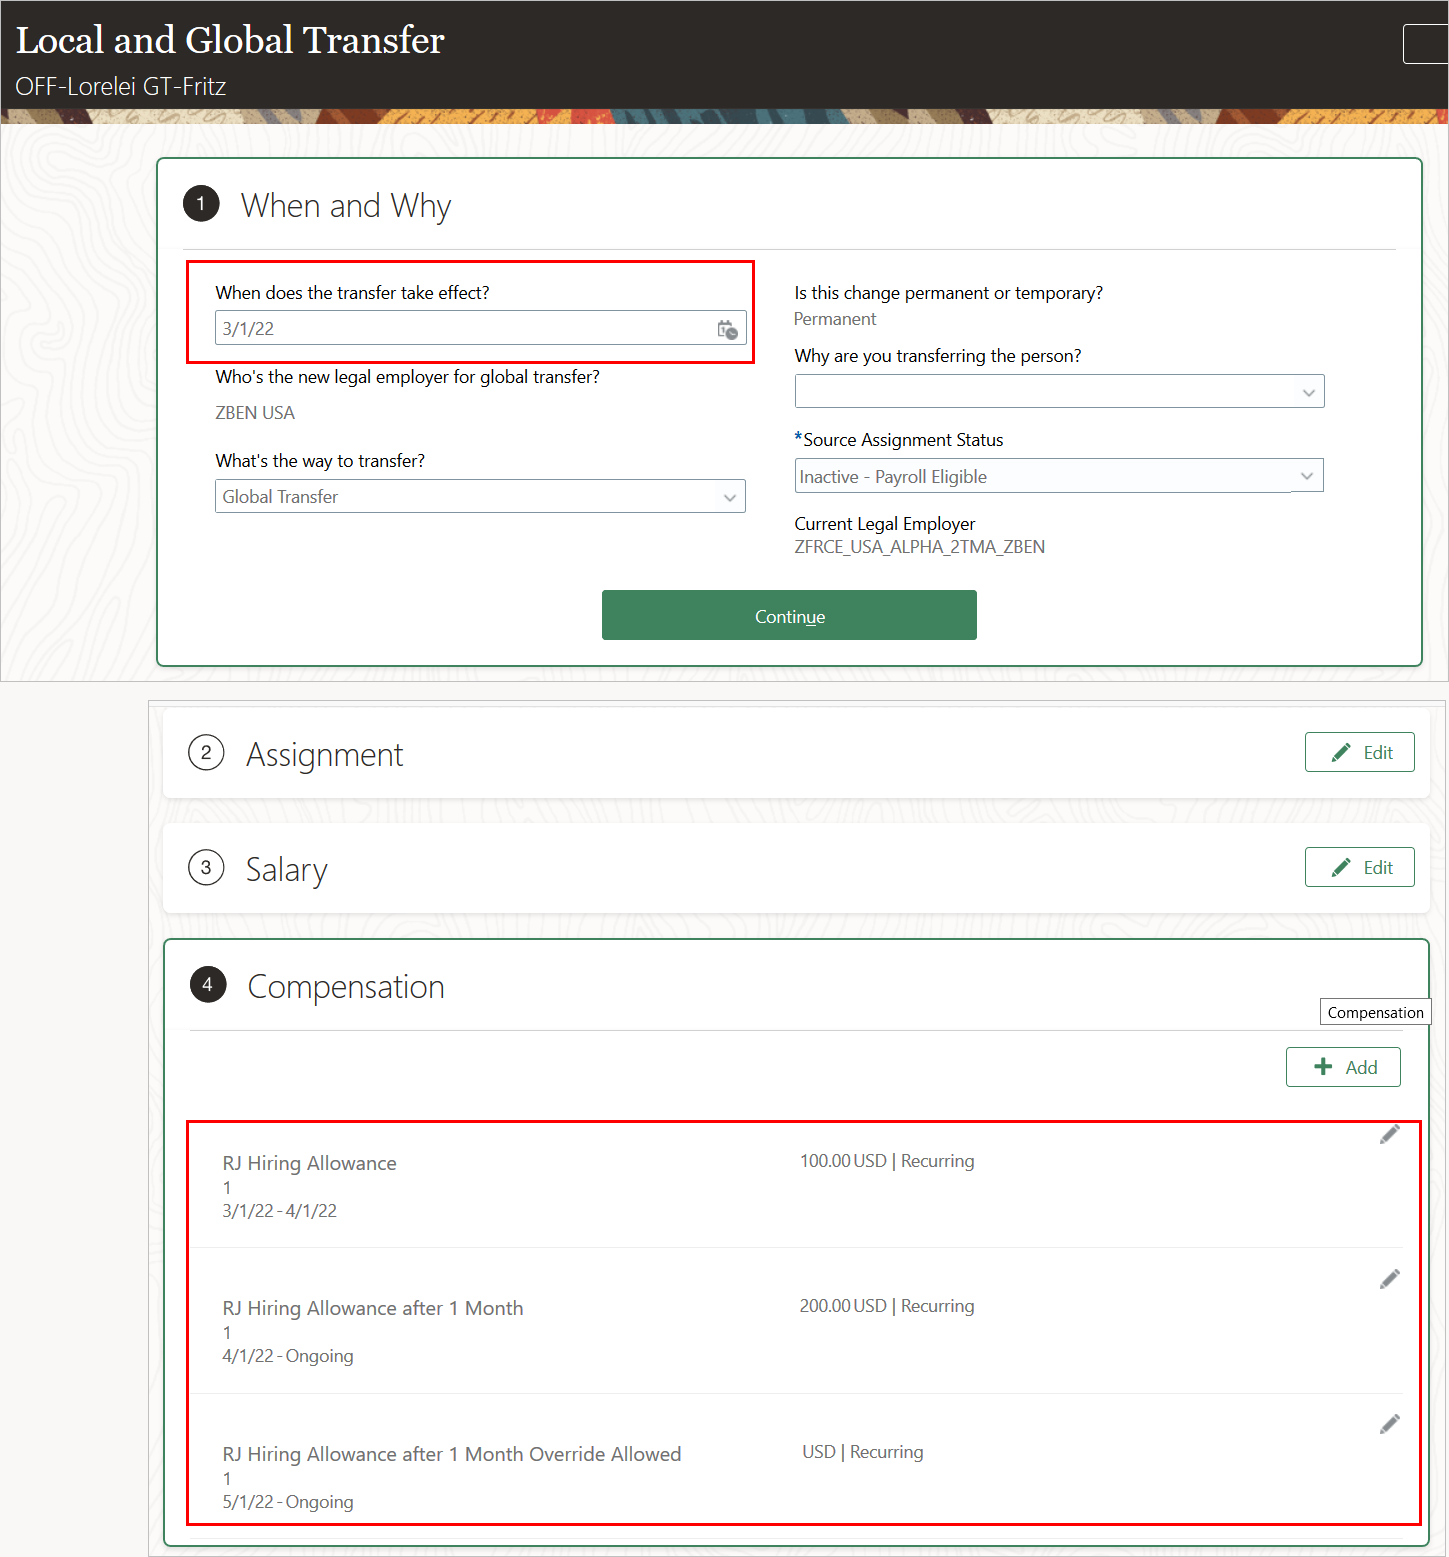Open the transfer reason dropdown
Viewport: 1449px width, 1557px height.
[x=1308, y=392]
